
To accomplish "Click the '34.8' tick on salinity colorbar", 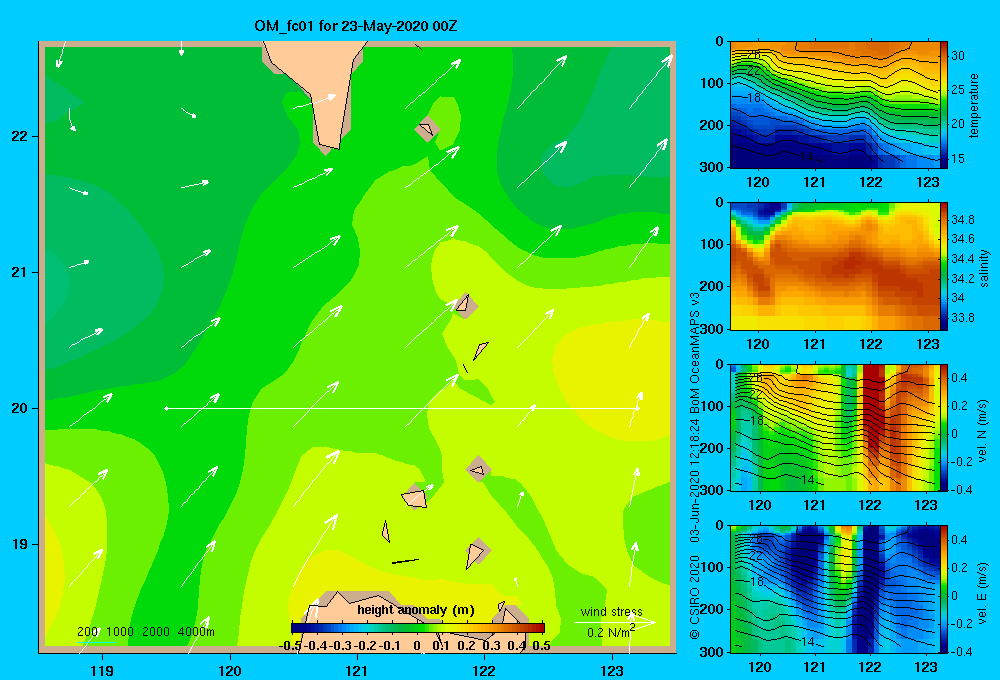I will tap(962, 219).
